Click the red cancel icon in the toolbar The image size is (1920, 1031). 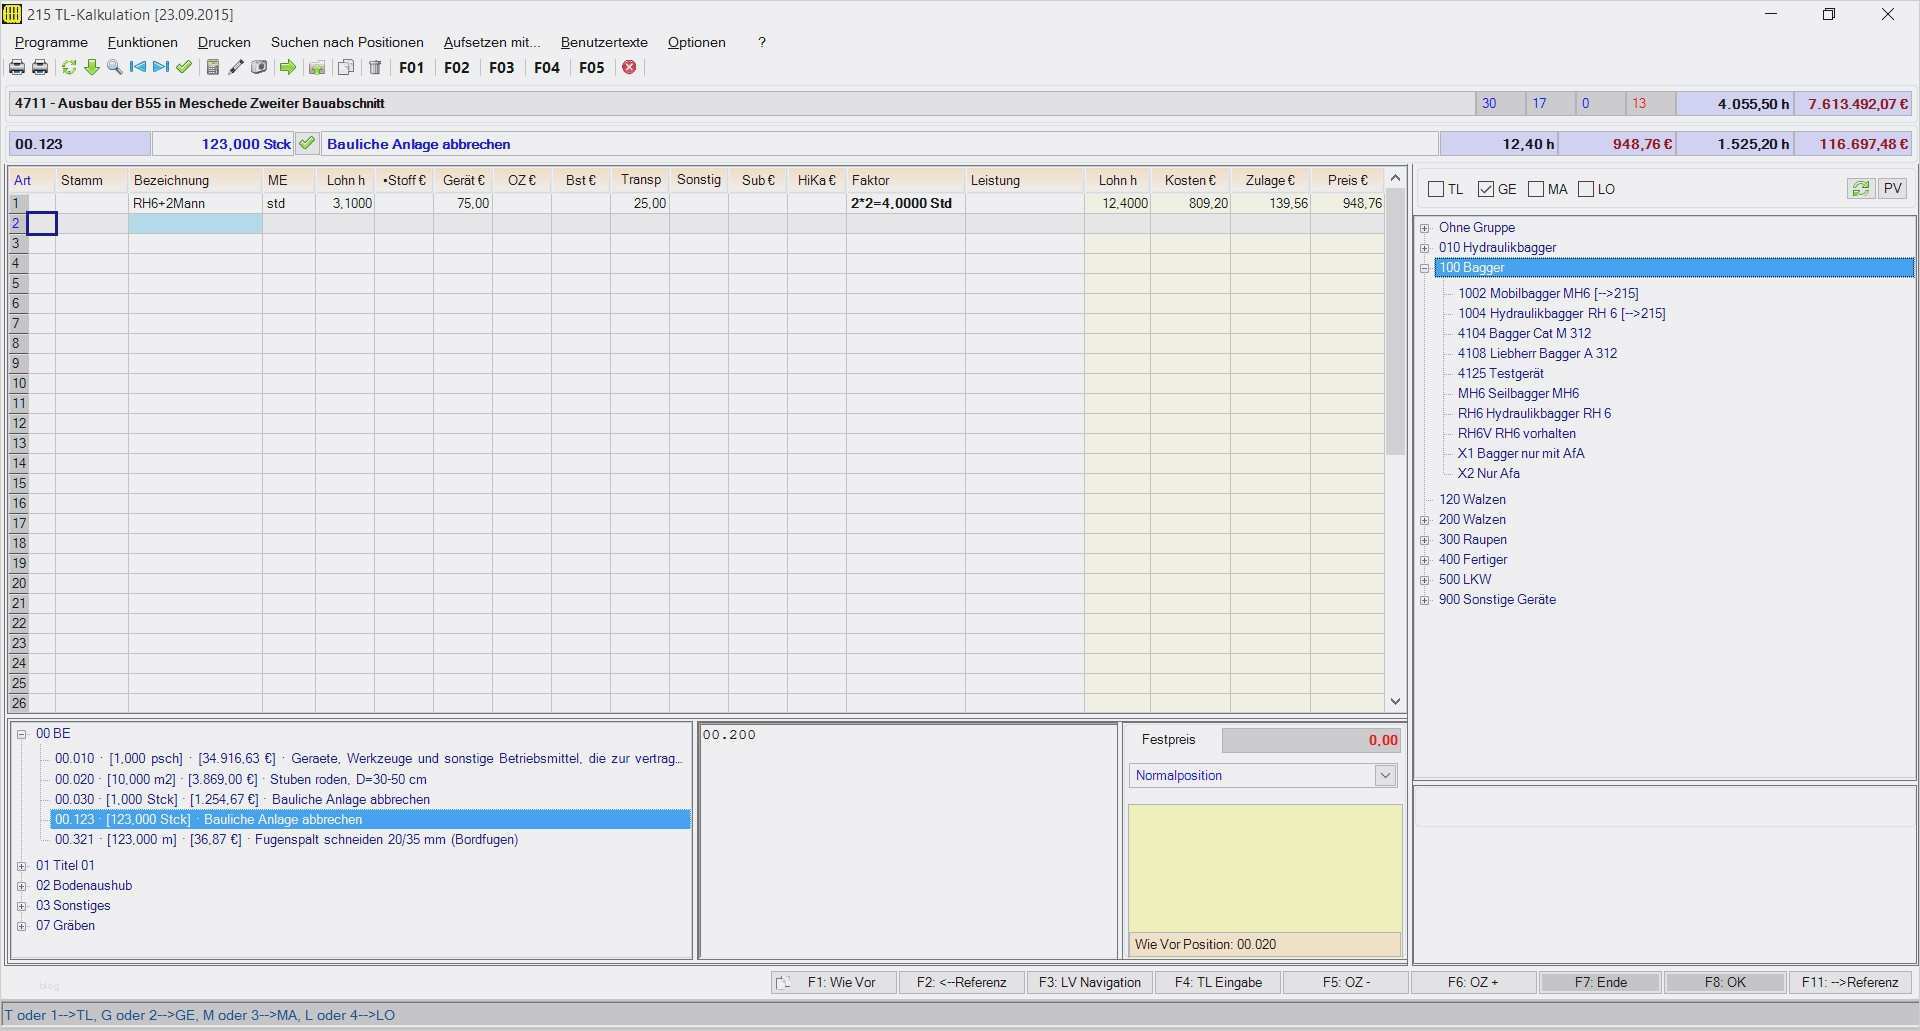629,67
